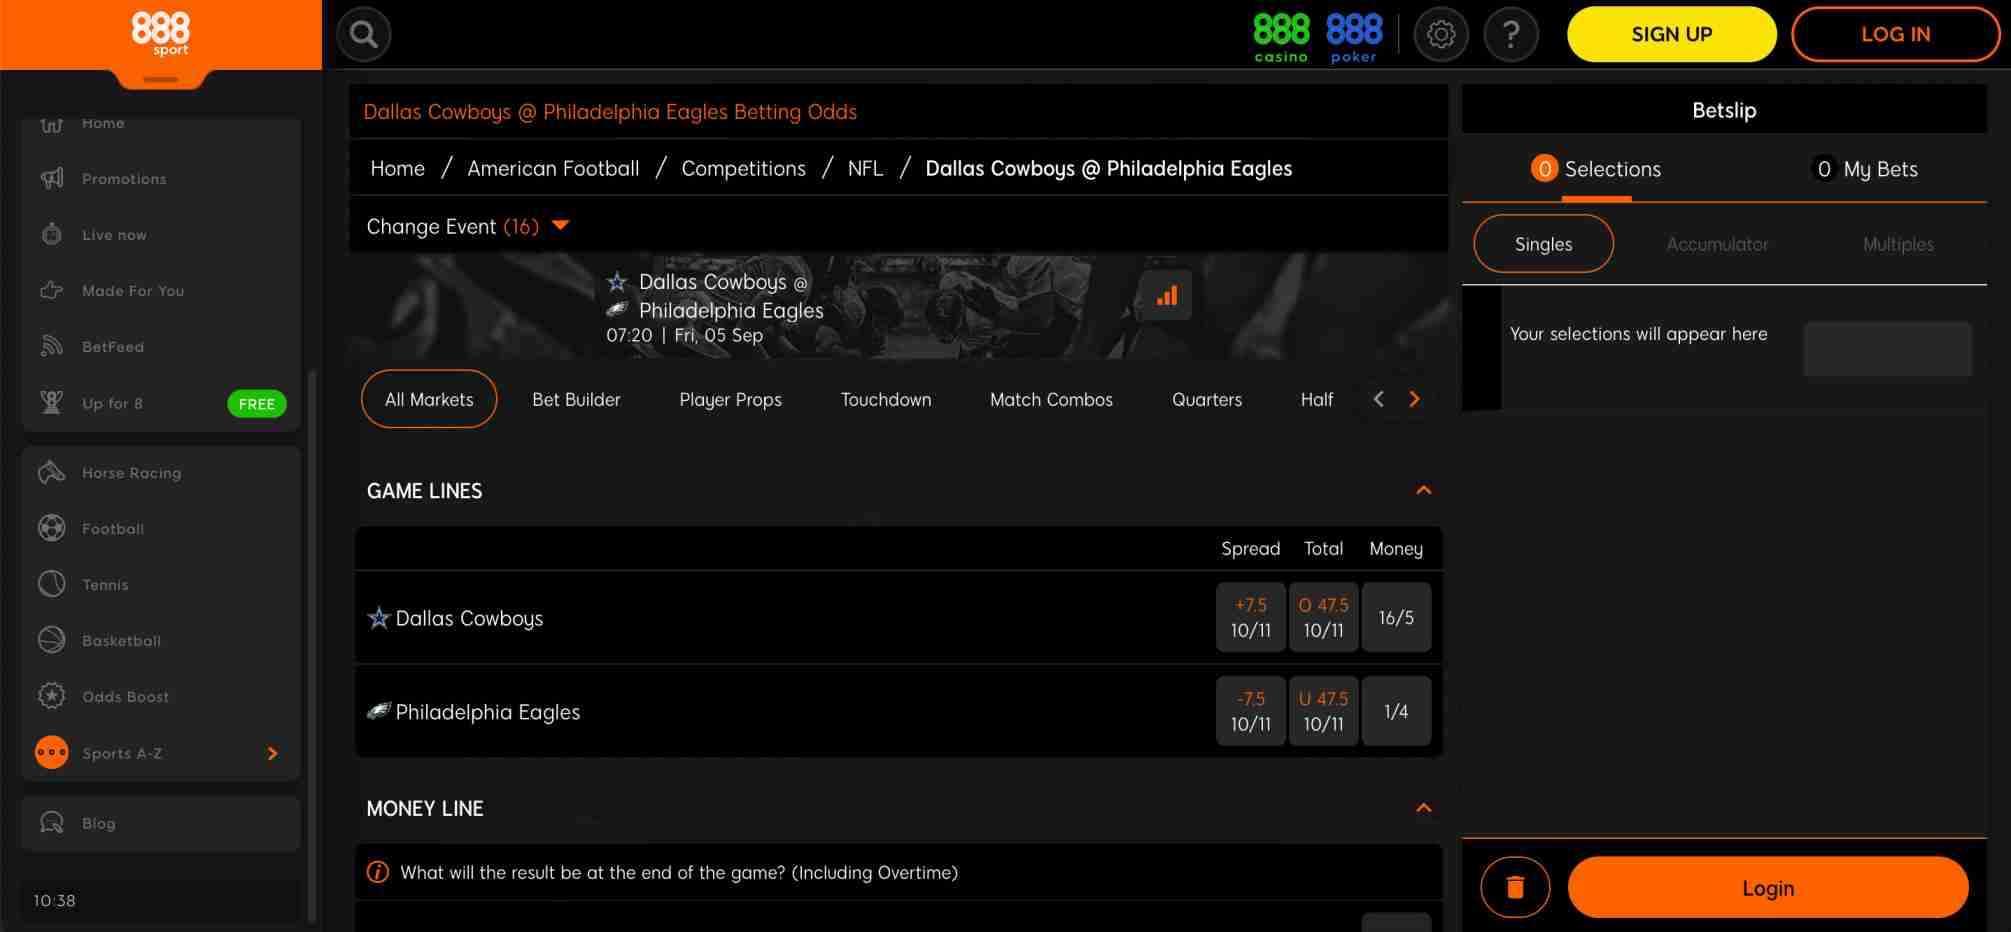Image resolution: width=2011 pixels, height=932 pixels.
Task: Click the Horse Racing icon
Action: point(52,472)
